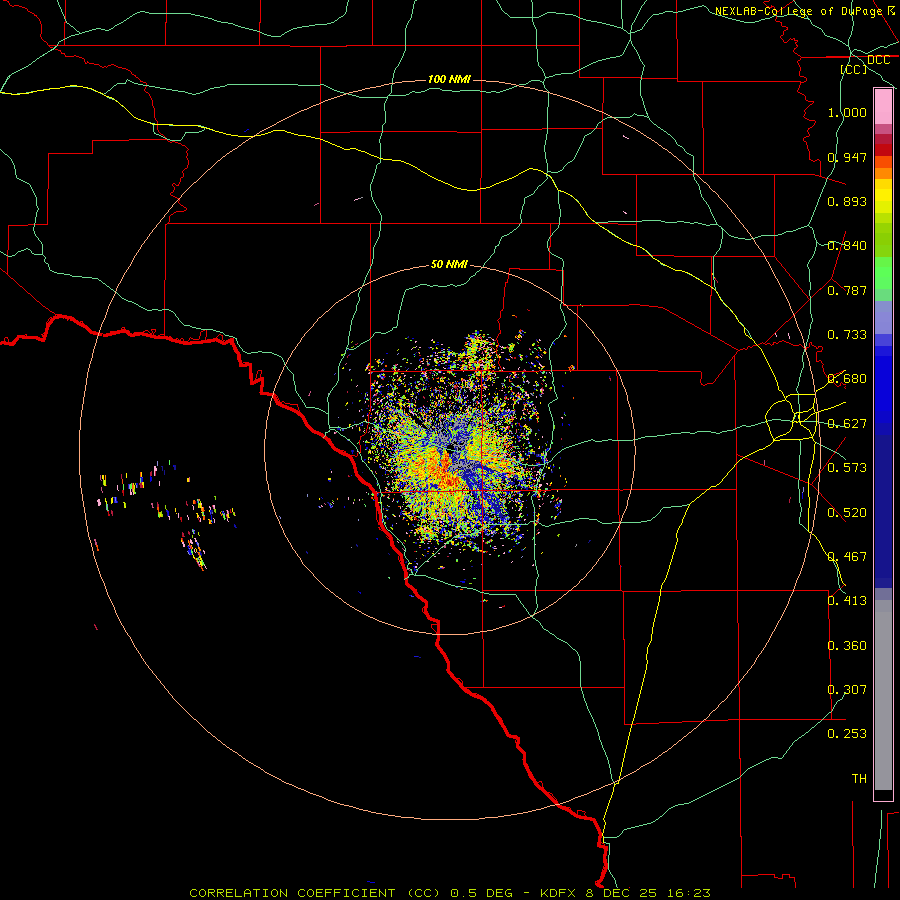Pick the red swatch on the color bar
The height and width of the screenshot is (900, 900).
coord(883,149)
